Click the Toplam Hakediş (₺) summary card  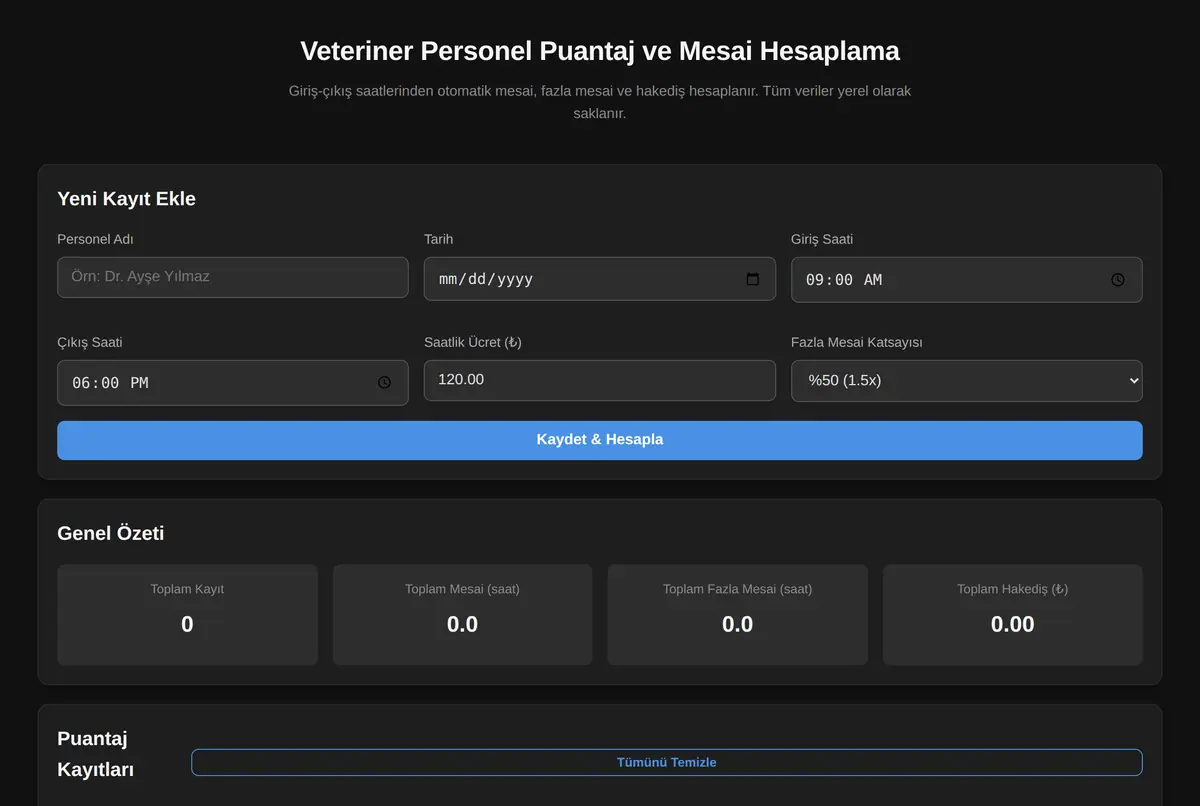[x=1013, y=614]
